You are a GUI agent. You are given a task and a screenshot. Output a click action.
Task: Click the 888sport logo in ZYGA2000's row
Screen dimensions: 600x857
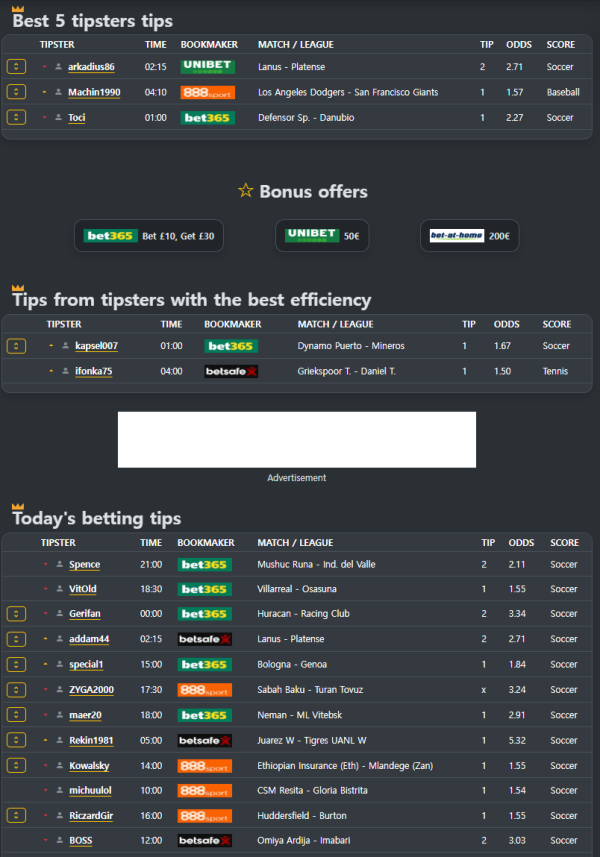pyautogui.click(x=204, y=690)
